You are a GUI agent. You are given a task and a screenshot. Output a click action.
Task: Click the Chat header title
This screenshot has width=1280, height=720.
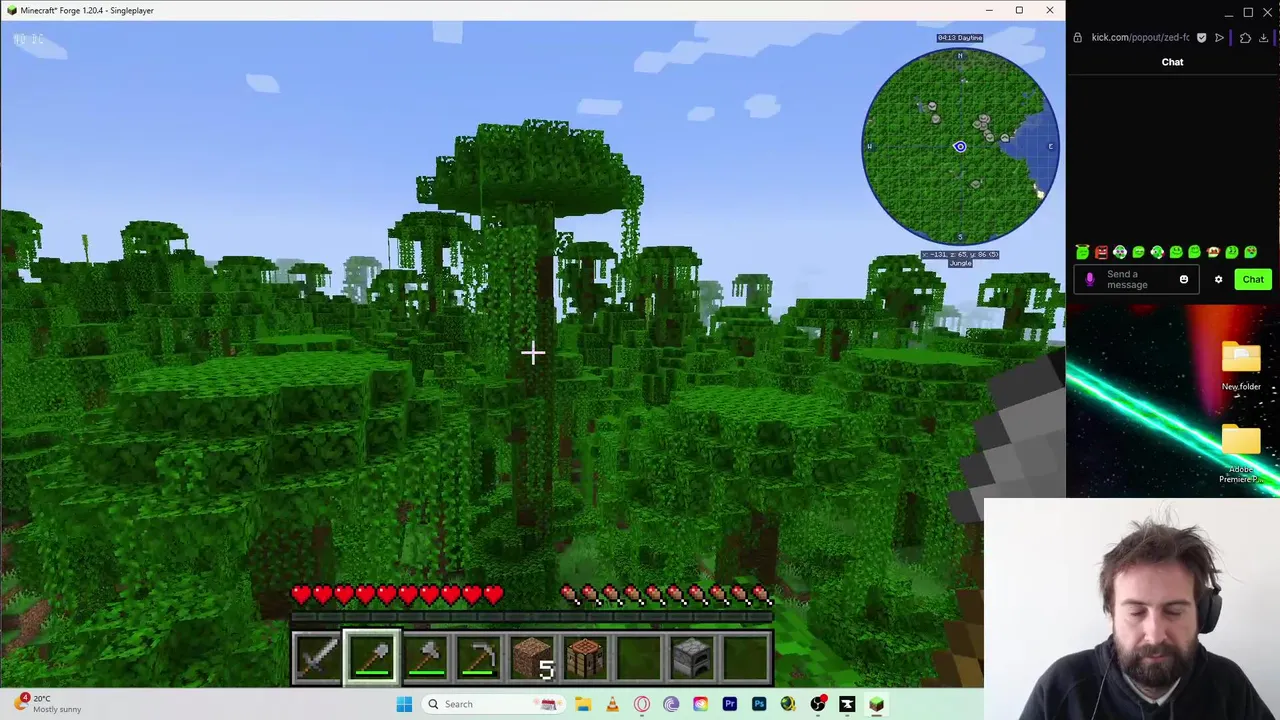click(x=1172, y=62)
